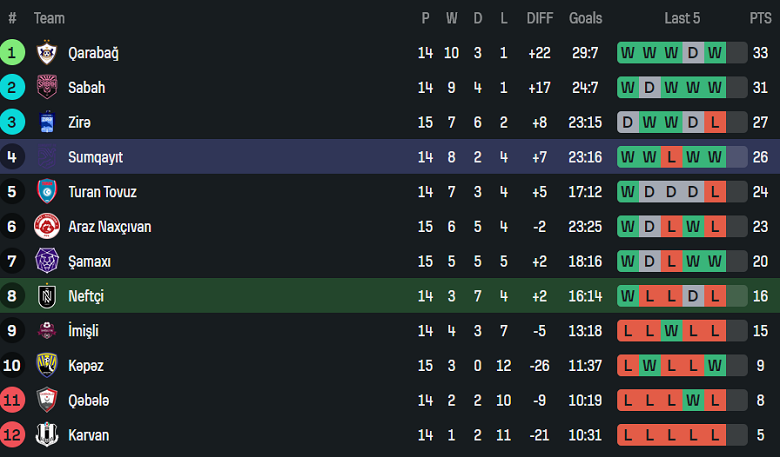Click the Goals column header
This screenshot has height=457, width=780.
pos(586,18)
